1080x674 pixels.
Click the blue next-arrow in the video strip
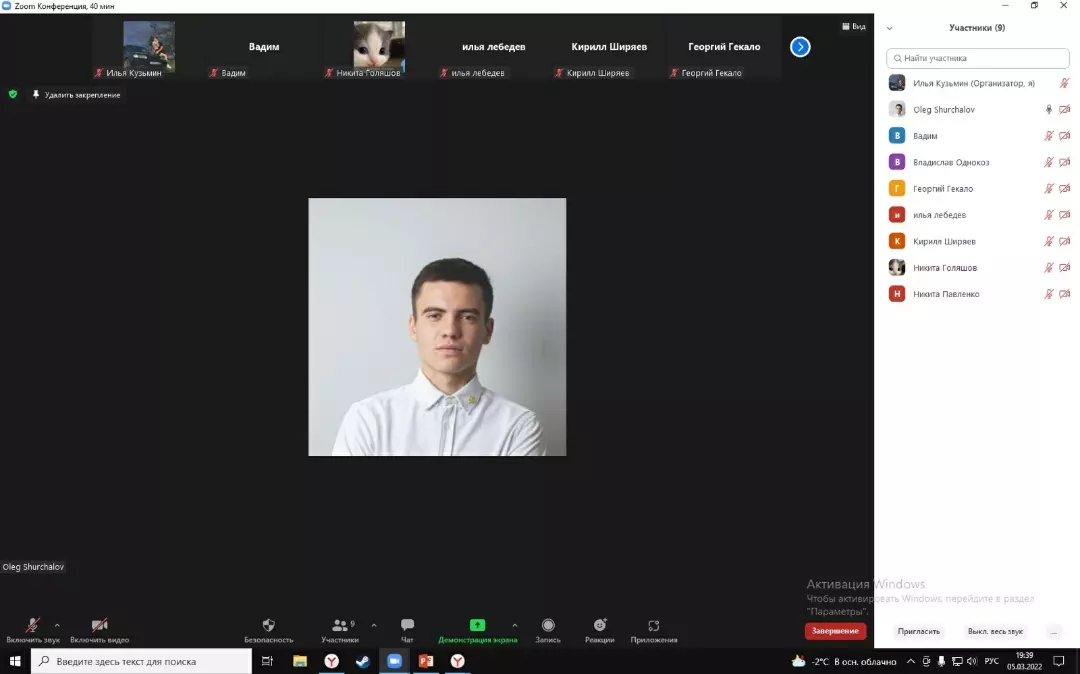800,47
